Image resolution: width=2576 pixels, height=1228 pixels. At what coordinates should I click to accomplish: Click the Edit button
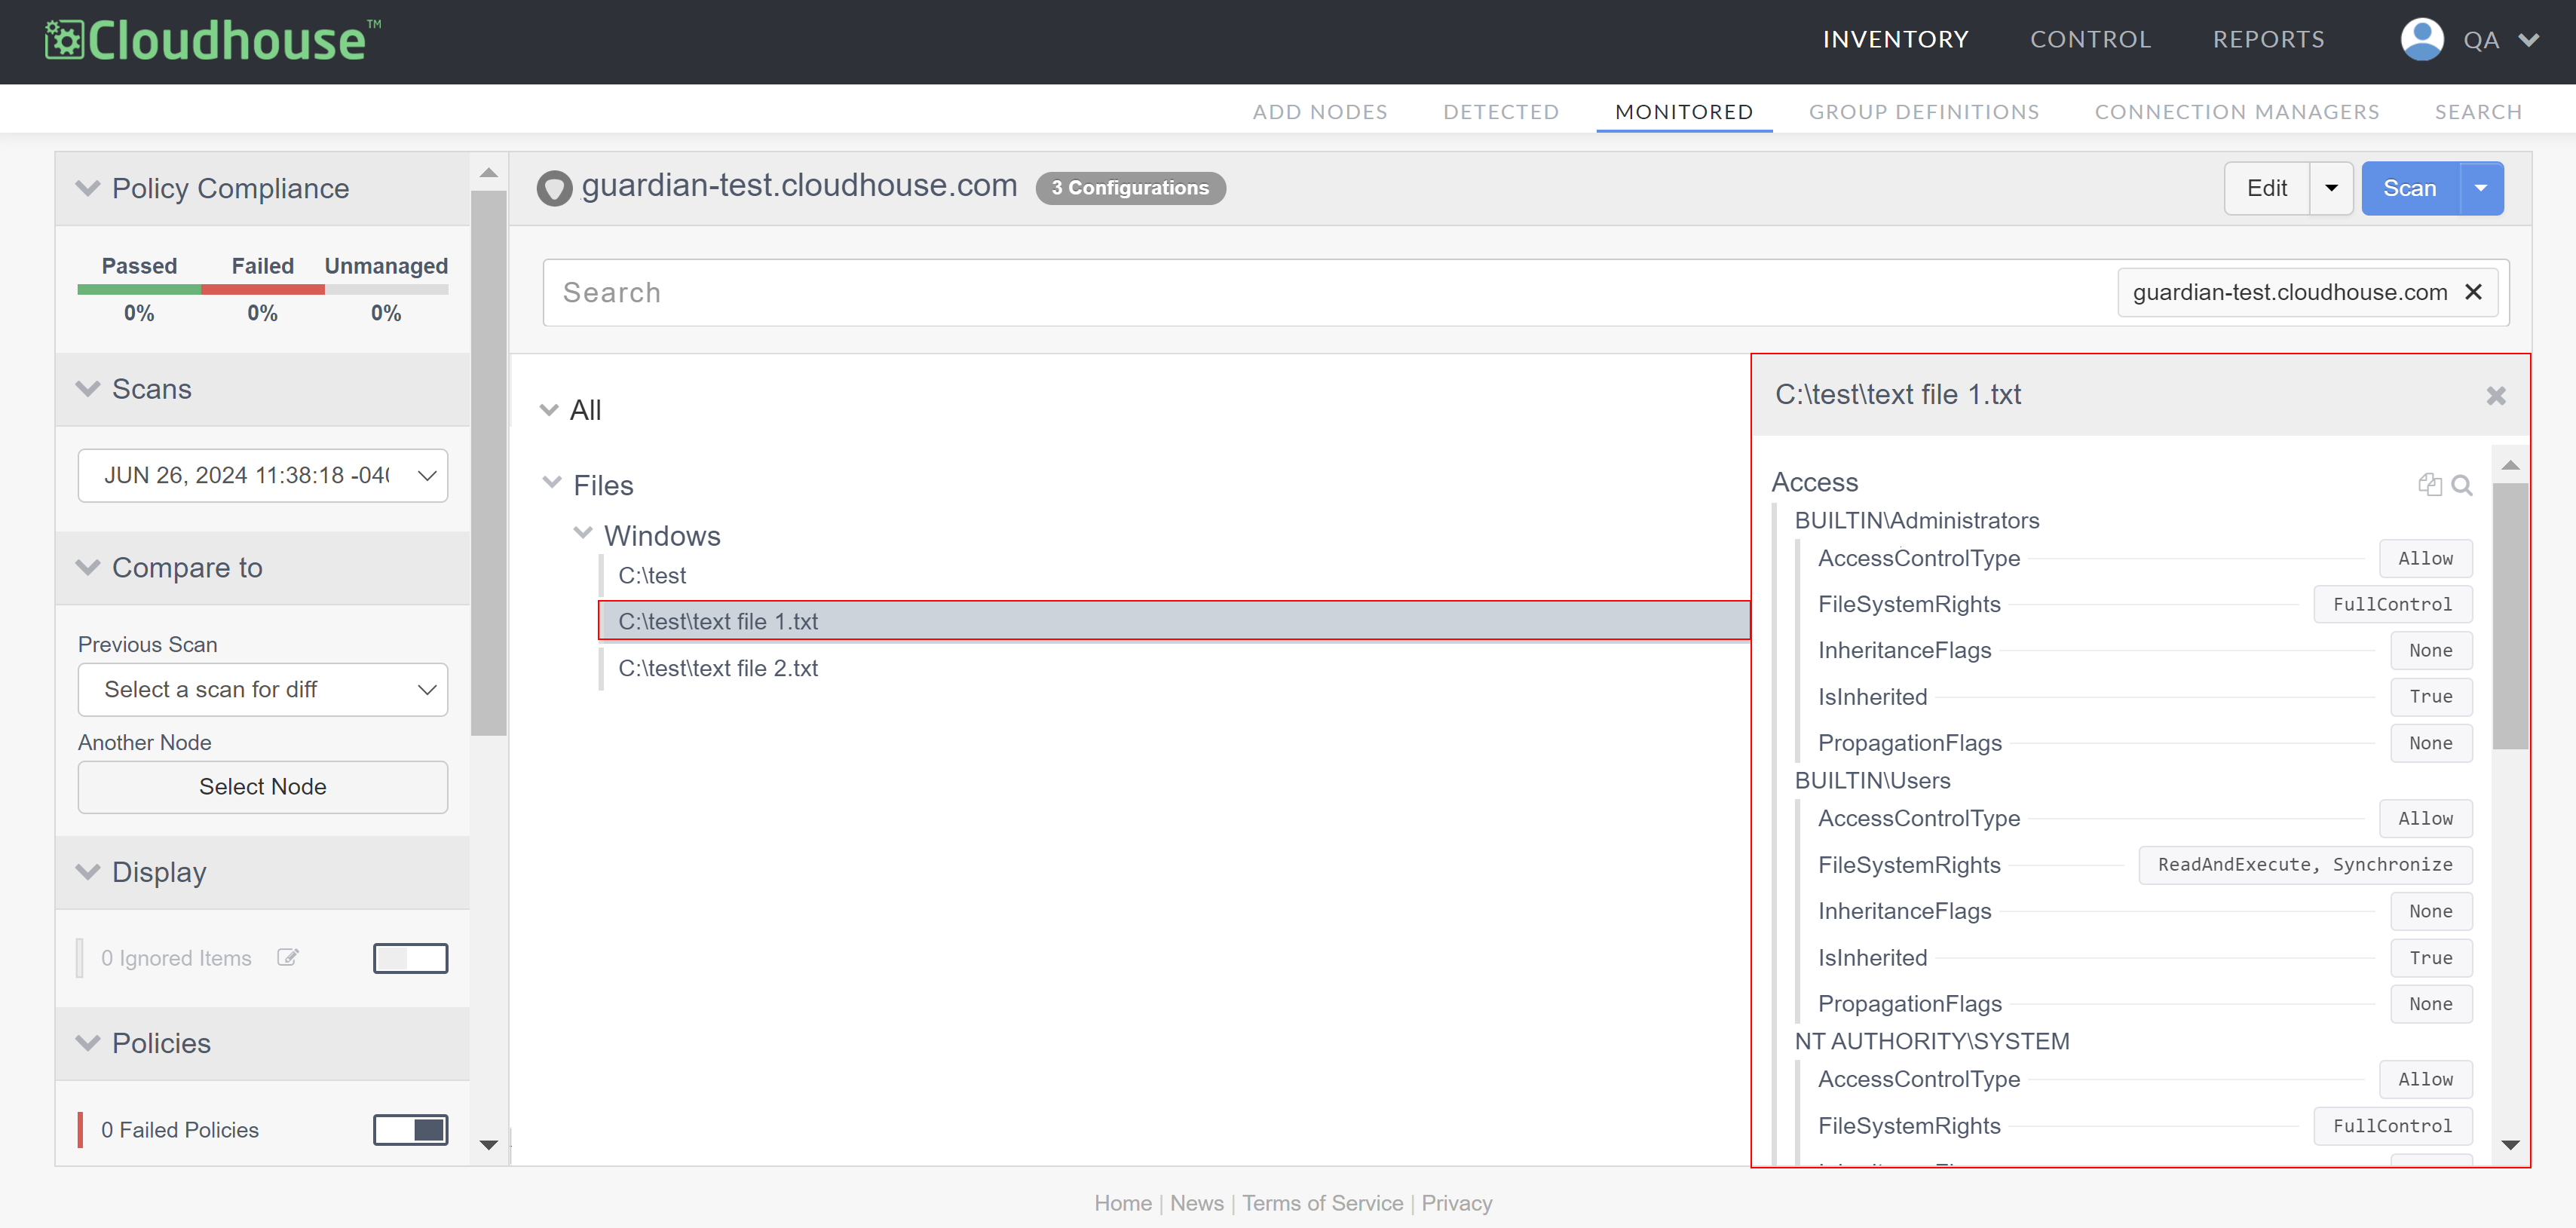[2267, 188]
